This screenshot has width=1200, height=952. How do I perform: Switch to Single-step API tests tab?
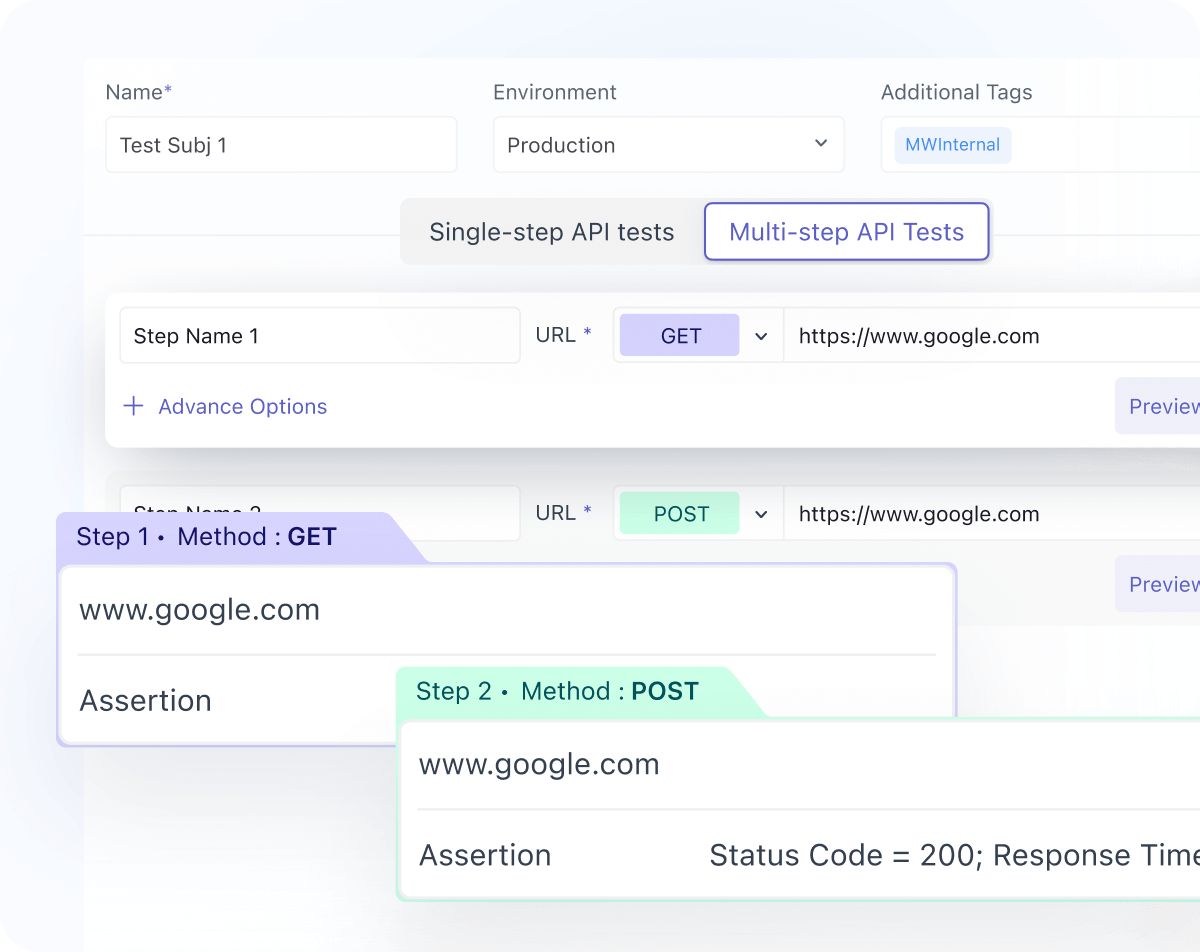[x=552, y=232]
